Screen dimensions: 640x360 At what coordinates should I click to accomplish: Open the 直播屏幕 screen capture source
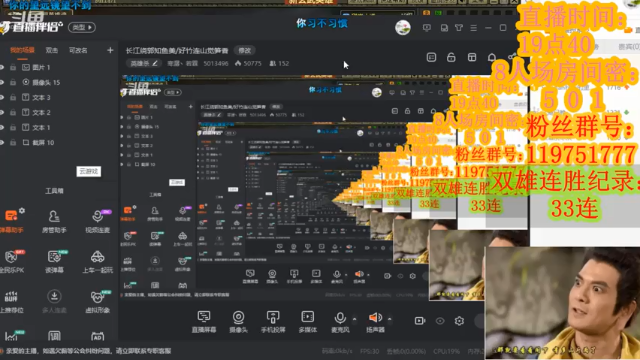point(204,321)
